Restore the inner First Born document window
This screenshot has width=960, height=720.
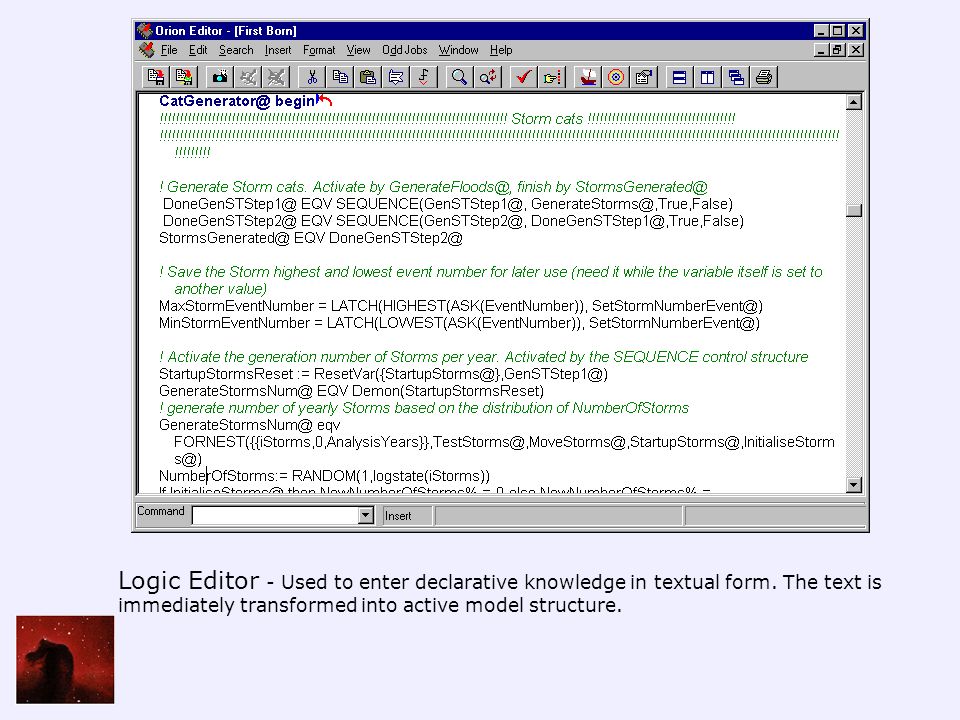[838, 50]
